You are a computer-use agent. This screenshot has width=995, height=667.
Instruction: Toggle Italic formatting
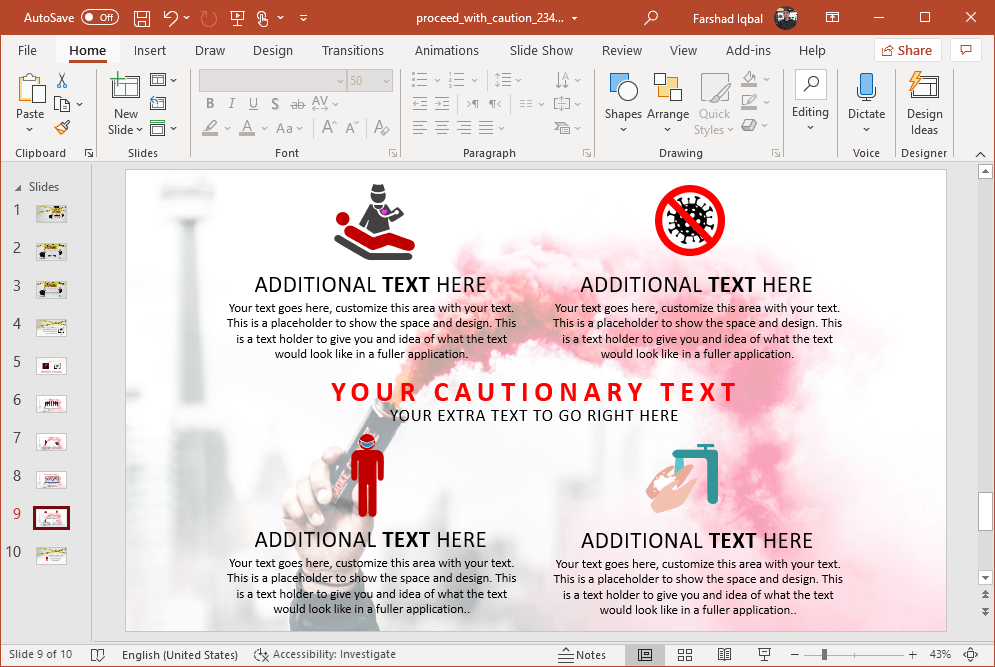229,104
